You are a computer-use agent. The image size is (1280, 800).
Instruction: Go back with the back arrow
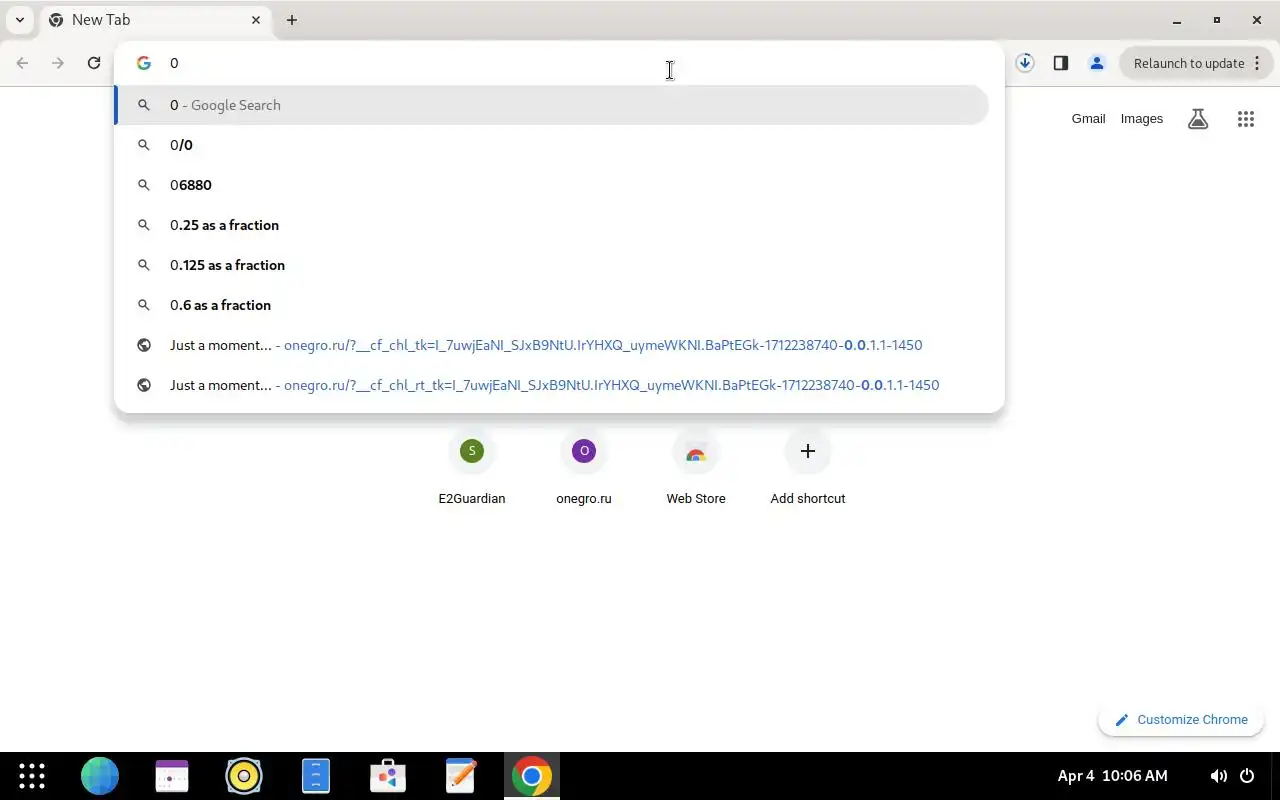pos(22,63)
